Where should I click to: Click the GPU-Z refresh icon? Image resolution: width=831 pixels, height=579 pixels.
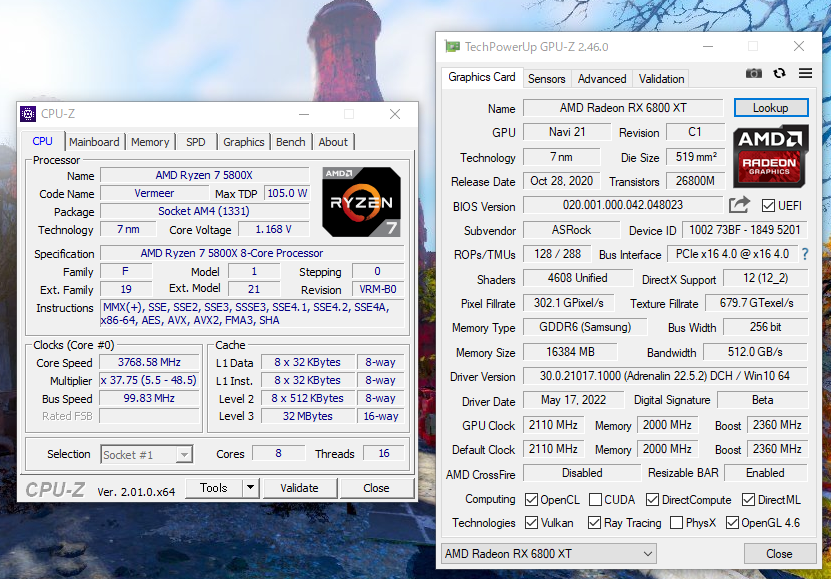tap(779, 73)
